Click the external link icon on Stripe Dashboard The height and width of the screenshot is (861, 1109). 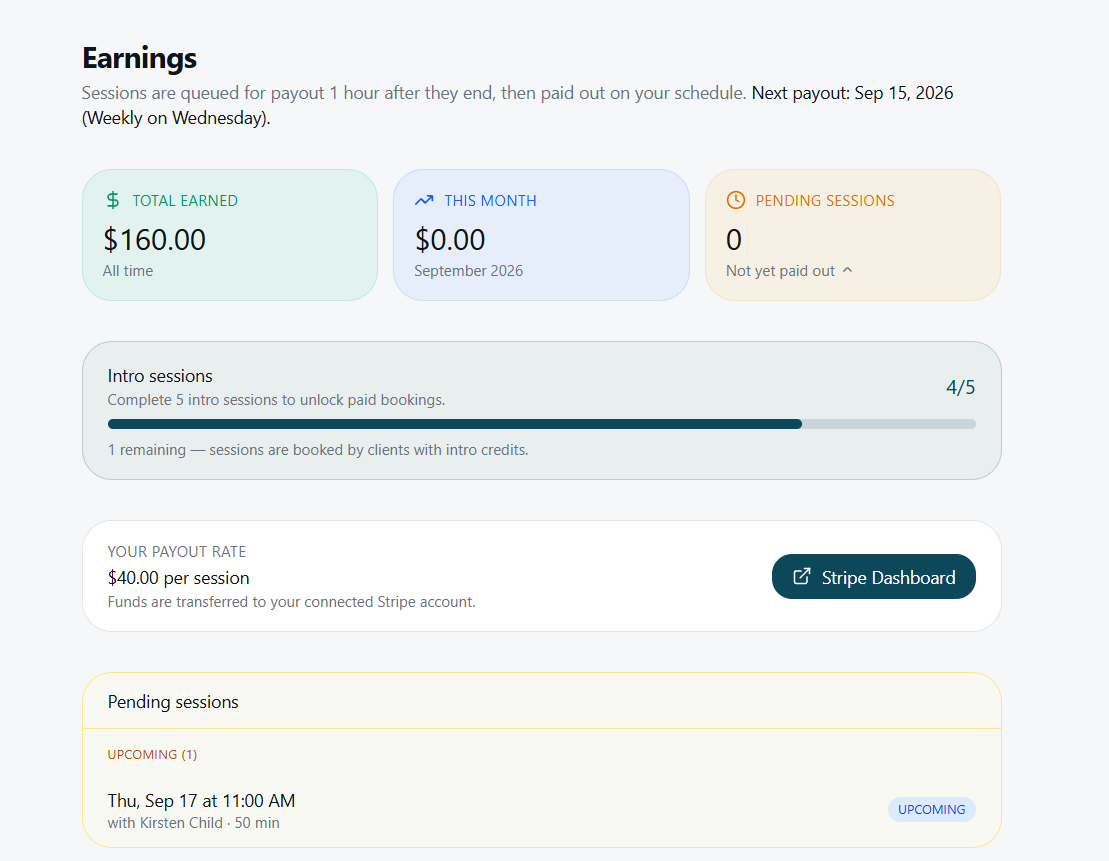(801, 577)
